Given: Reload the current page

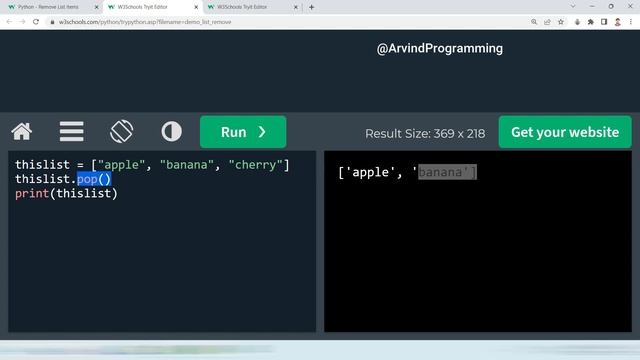Looking at the screenshot, I should [x=36, y=22].
